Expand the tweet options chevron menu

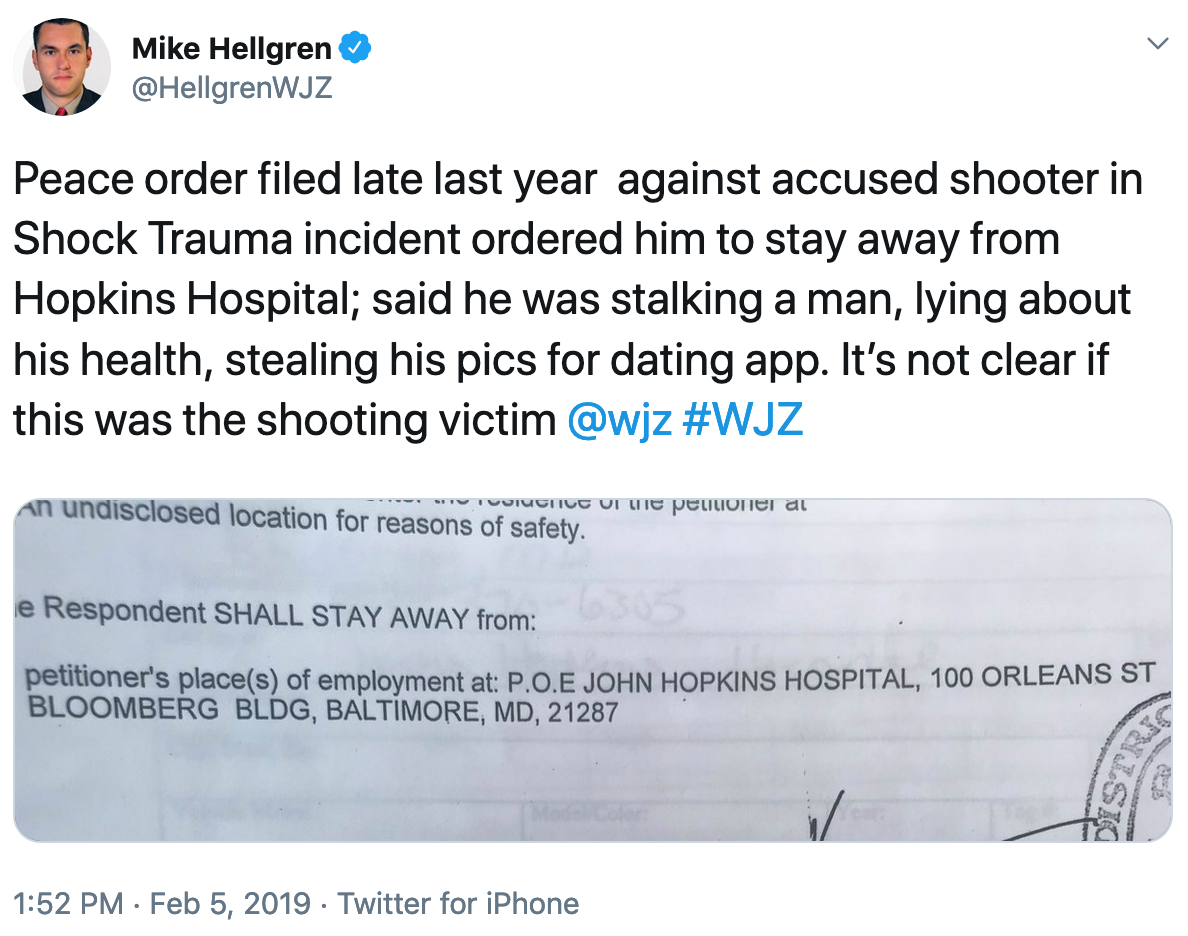pos(1157,44)
